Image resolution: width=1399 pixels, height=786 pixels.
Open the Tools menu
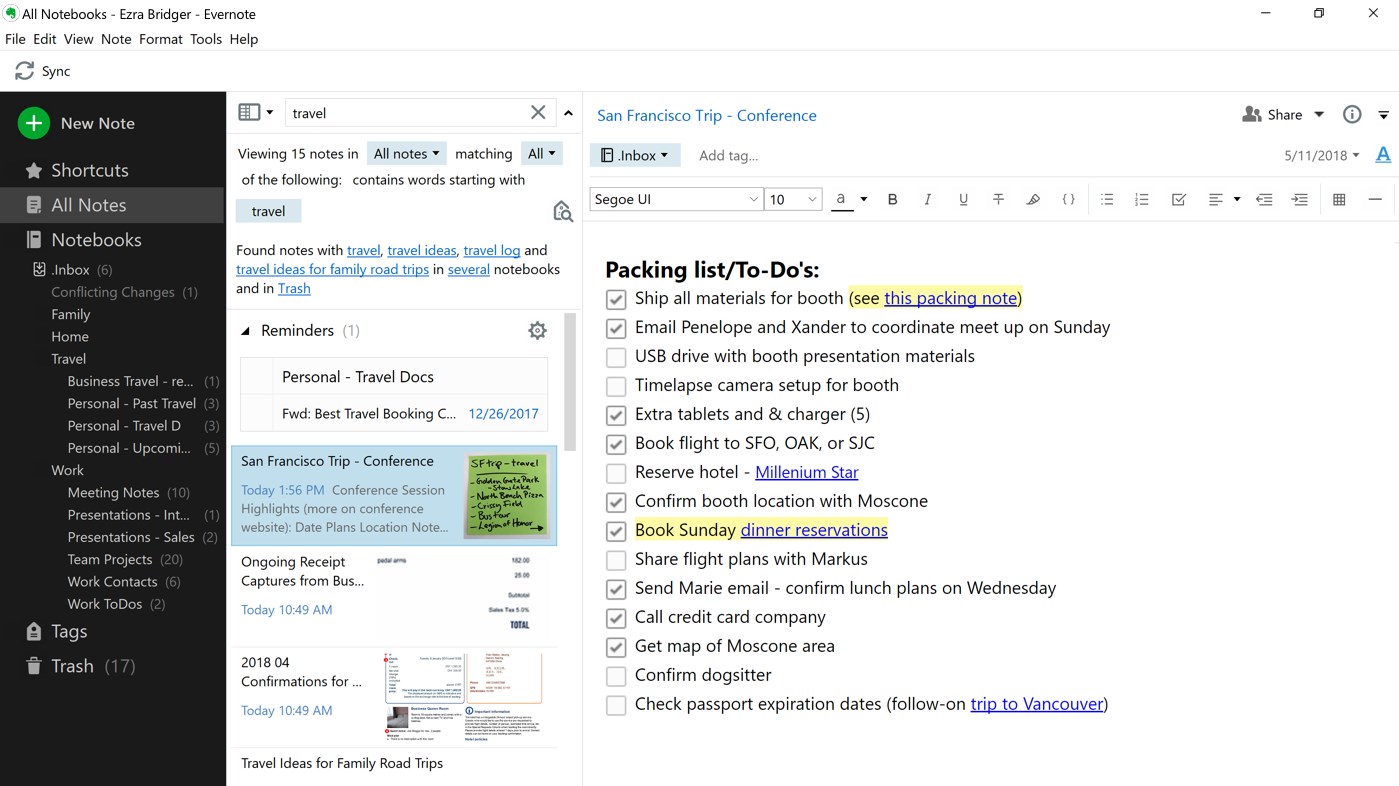(206, 39)
